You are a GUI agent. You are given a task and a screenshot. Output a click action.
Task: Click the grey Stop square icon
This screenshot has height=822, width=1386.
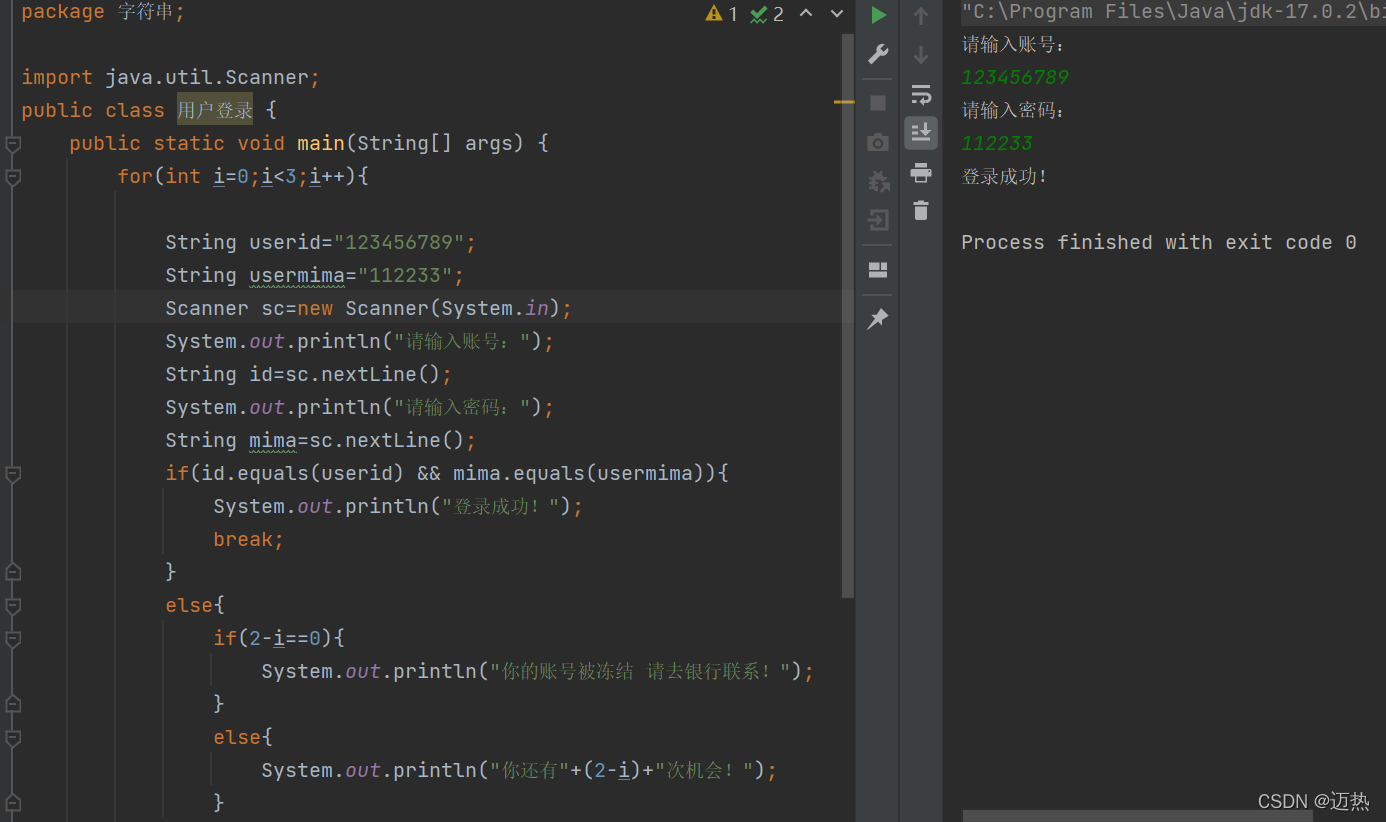tap(878, 103)
